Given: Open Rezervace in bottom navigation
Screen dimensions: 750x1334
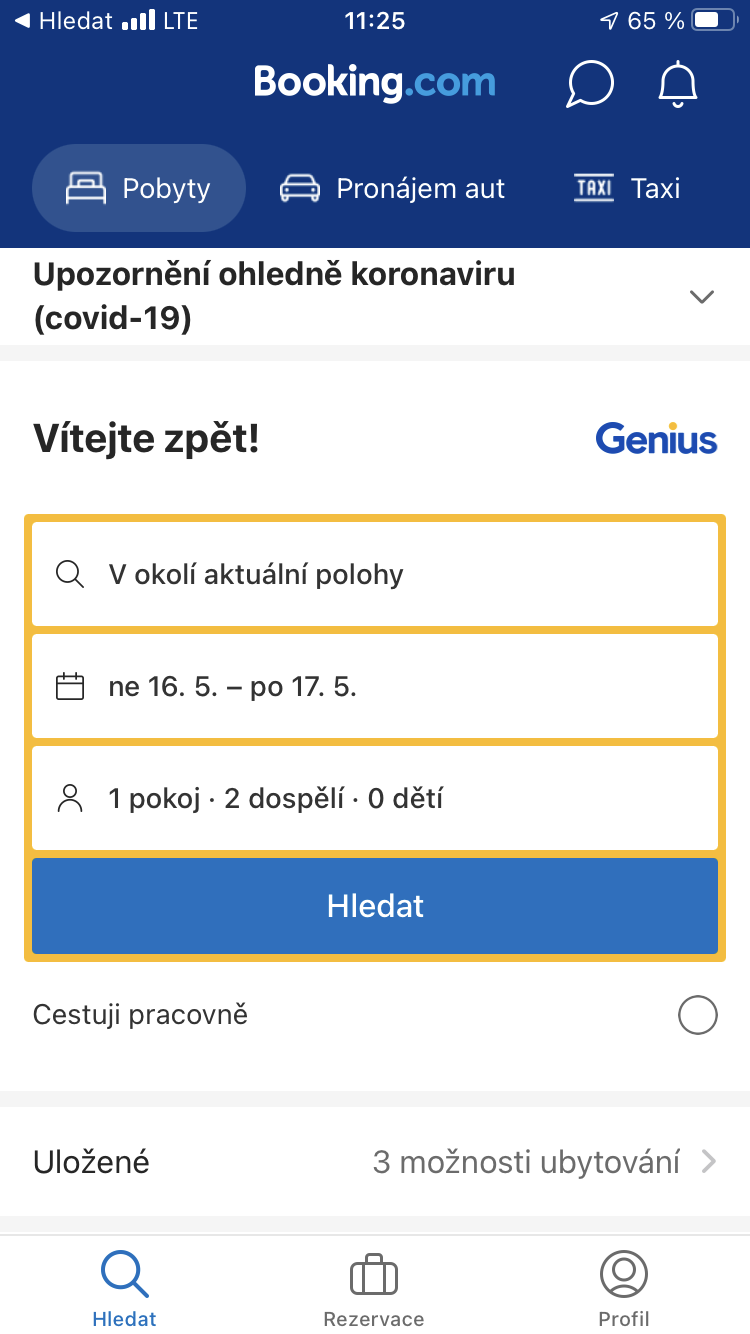Looking at the screenshot, I should [374, 1290].
